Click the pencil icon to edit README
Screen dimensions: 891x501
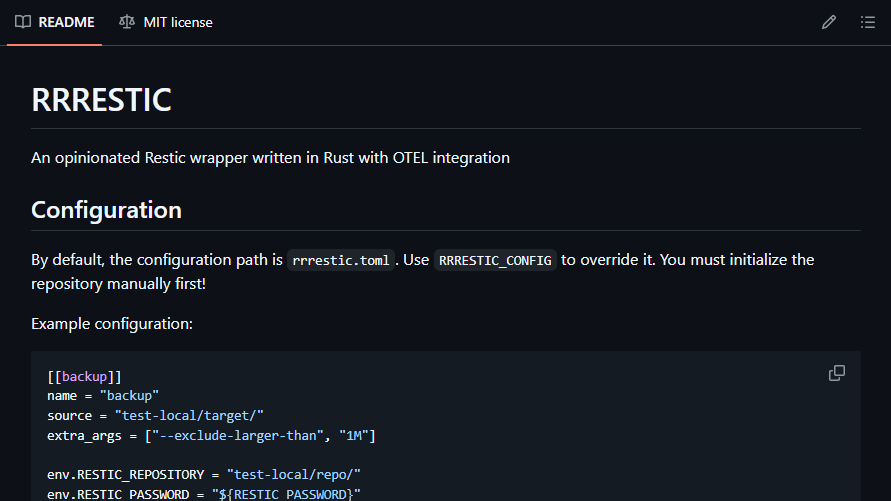pos(828,22)
